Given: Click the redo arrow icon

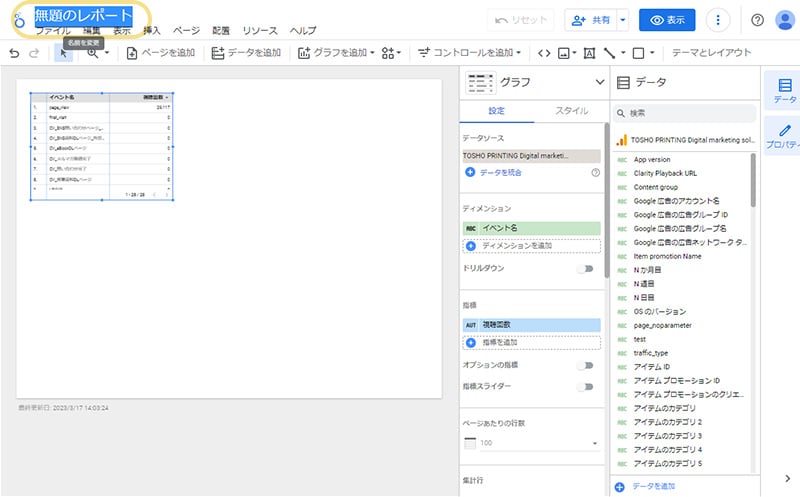Looking at the screenshot, I should point(34,53).
